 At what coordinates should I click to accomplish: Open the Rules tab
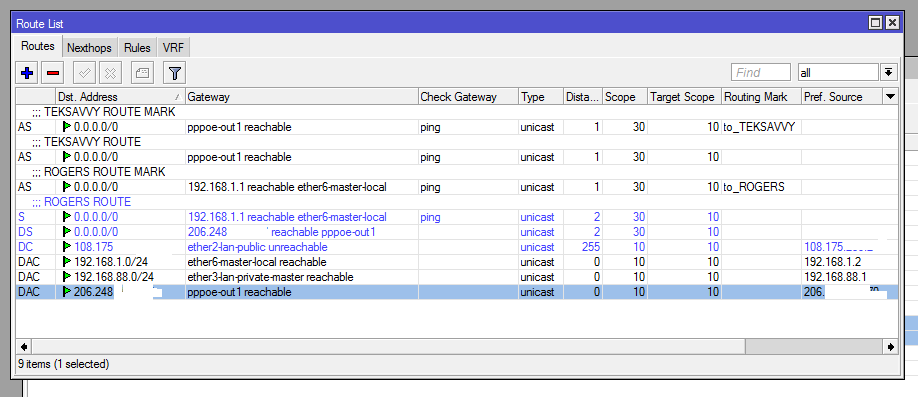(x=137, y=47)
